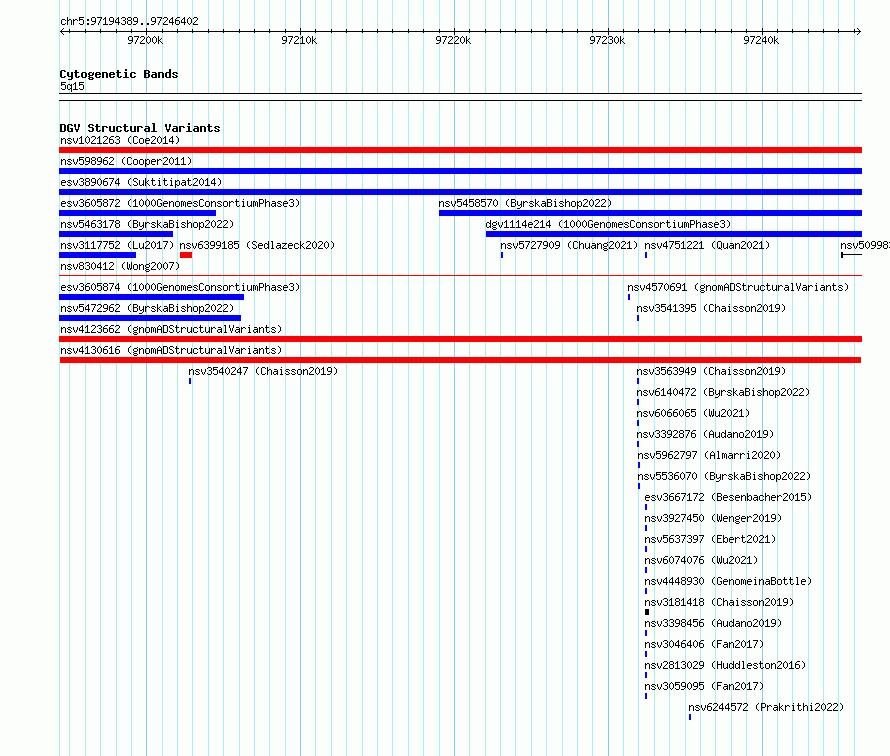Viewport: 890px width, 756px height.
Task: Select the nsv5458570 (ByrskaBishop2022) label
Action: pos(525,203)
